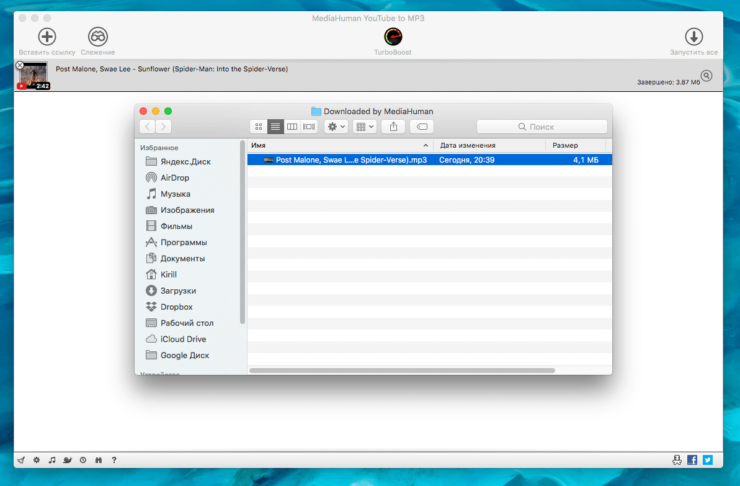The height and width of the screenshot is (486, 740).
Task: Open the Finder arrange-by grid dropdown
Action: (364, 127)
